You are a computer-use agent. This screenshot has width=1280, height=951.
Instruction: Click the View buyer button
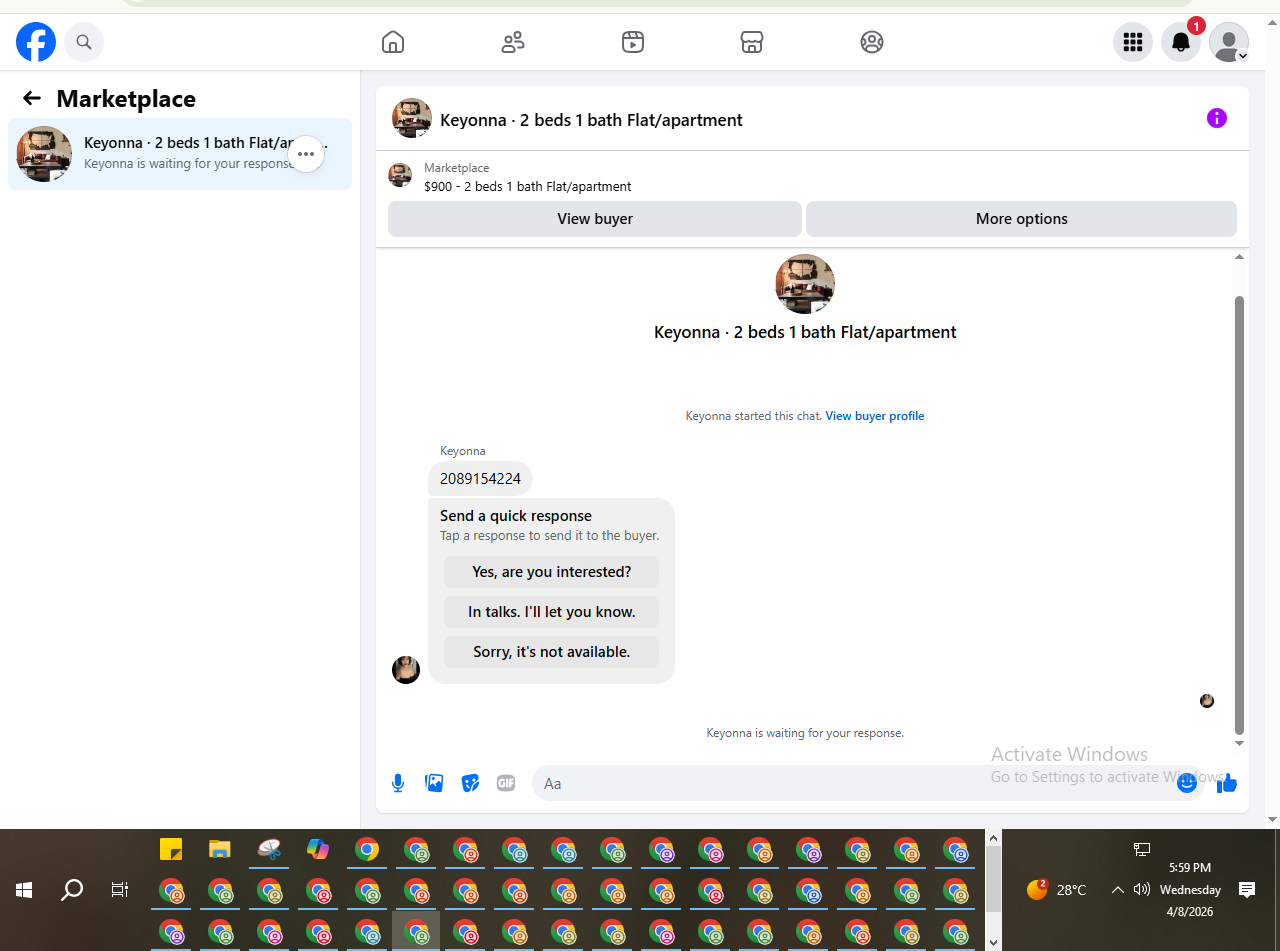[x=595, y=219]
